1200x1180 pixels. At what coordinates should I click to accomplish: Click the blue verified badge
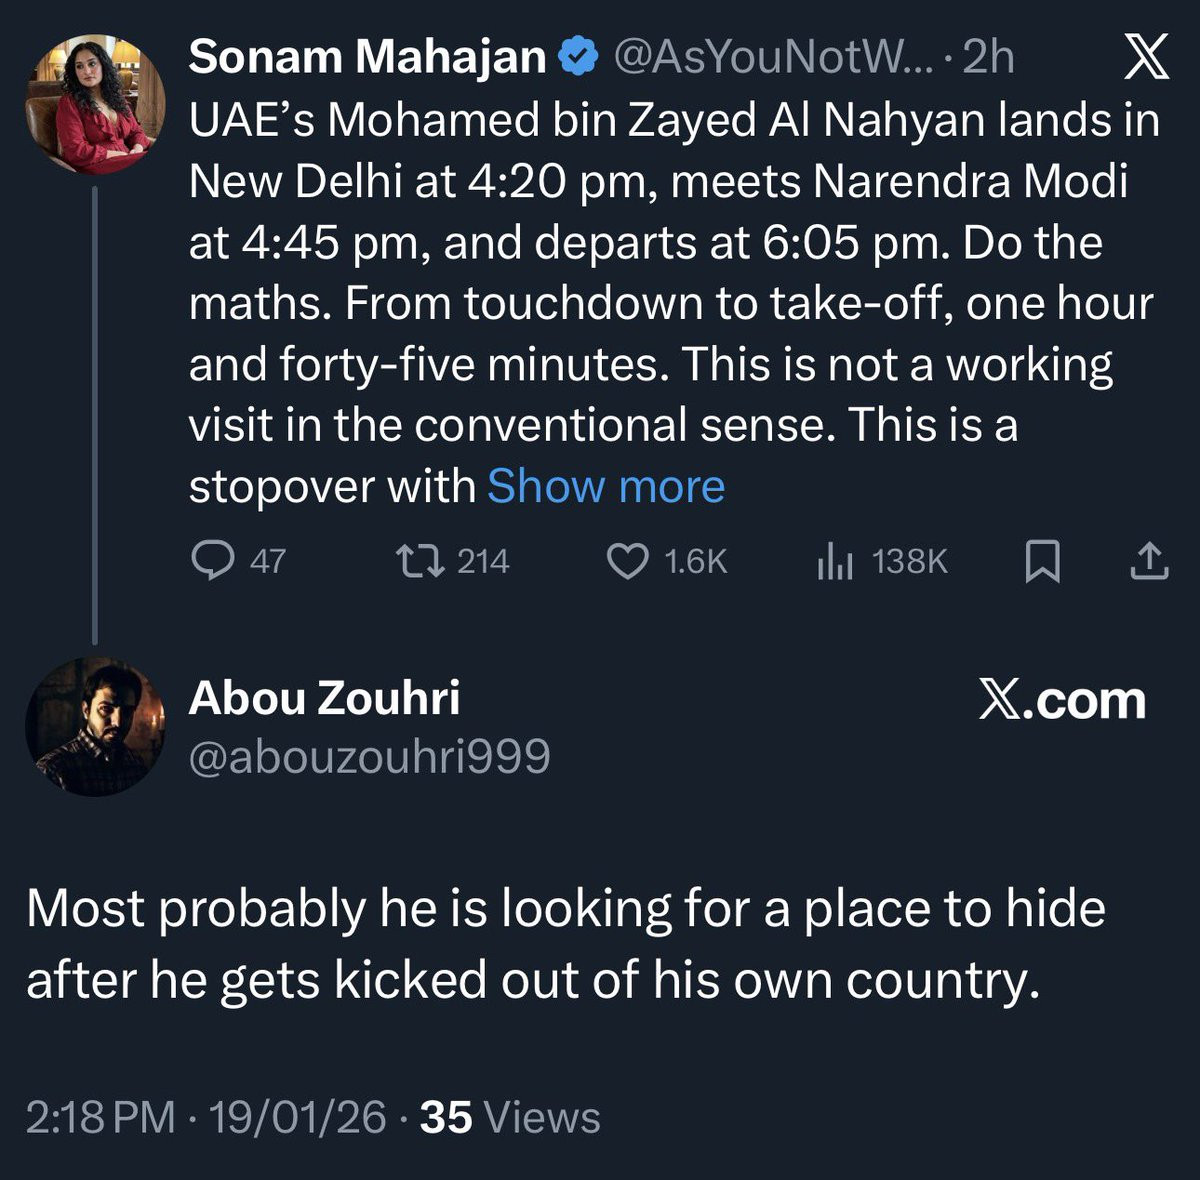tap(578, 58)
